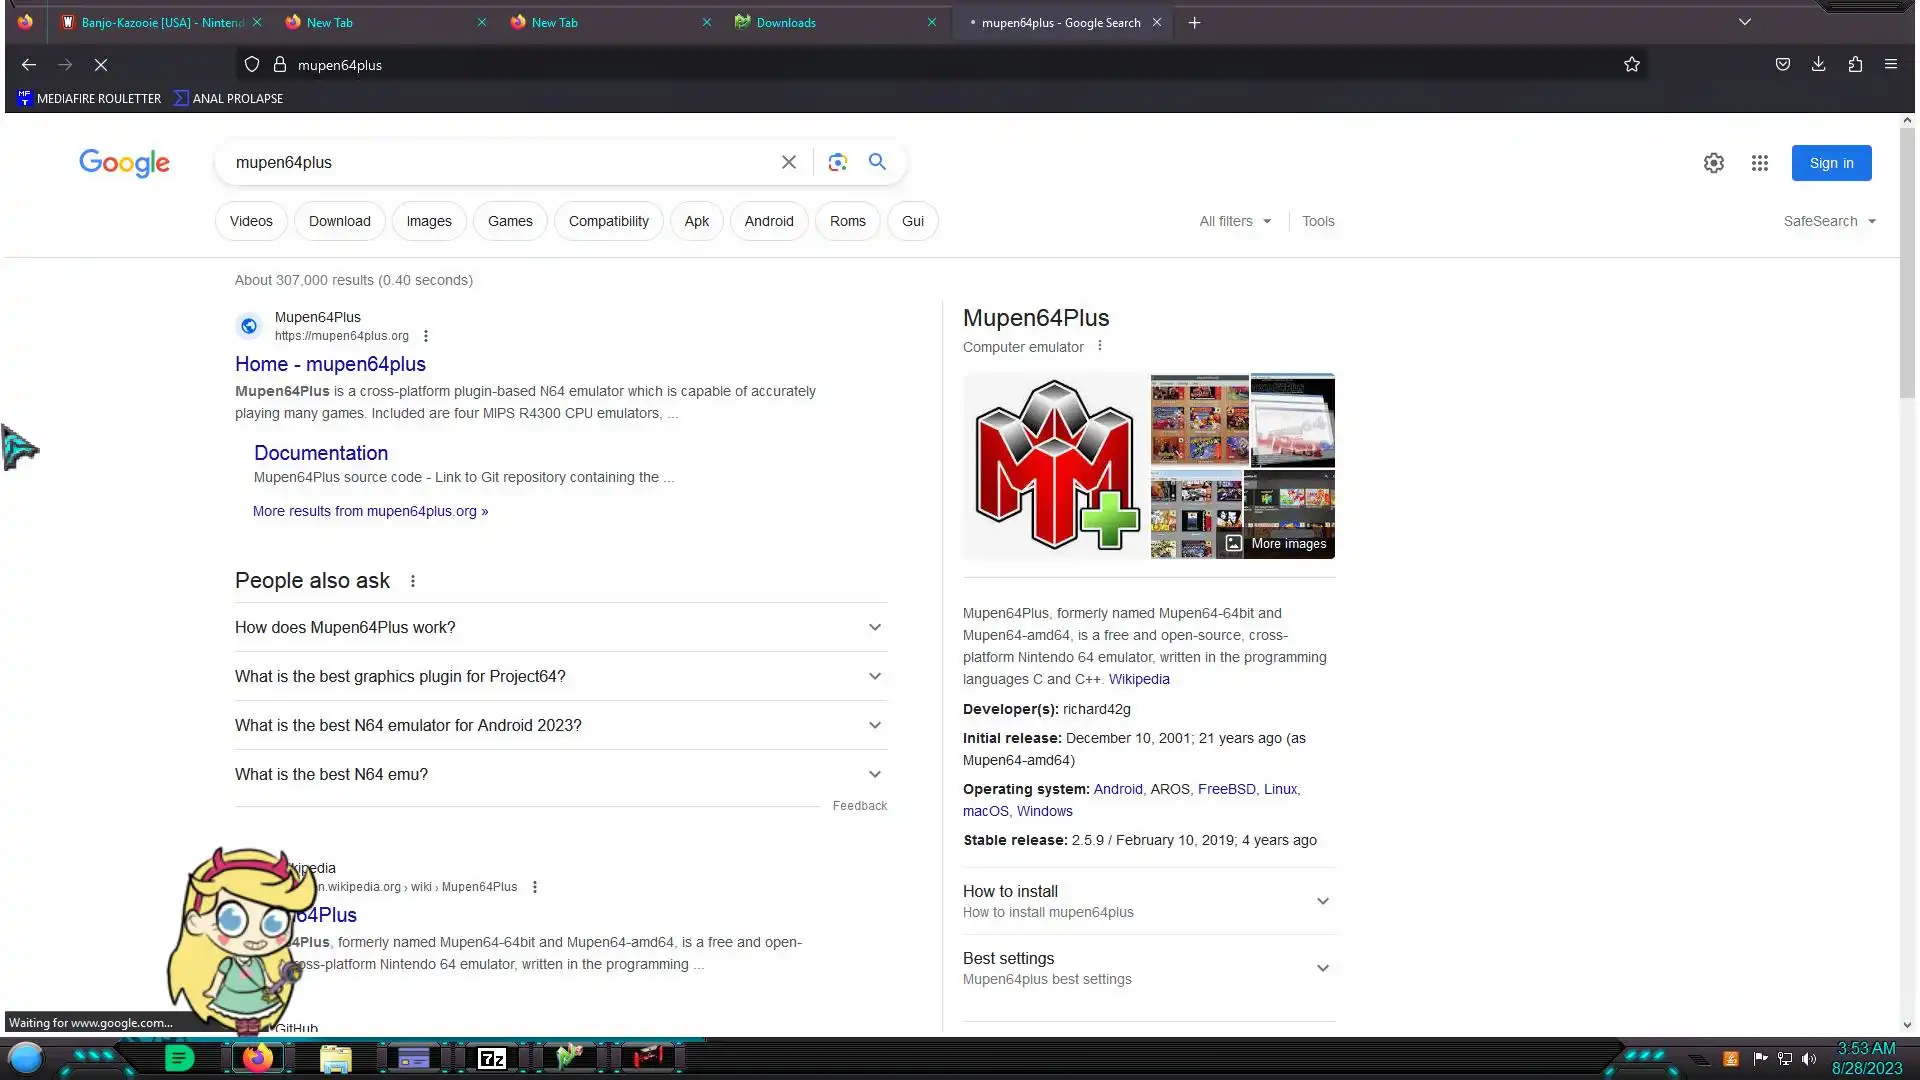This screenshot has height=1080, width=1920.
Task: Click the Google Lens image search icon
Action: pyautogui.click(x=837, y=162)
